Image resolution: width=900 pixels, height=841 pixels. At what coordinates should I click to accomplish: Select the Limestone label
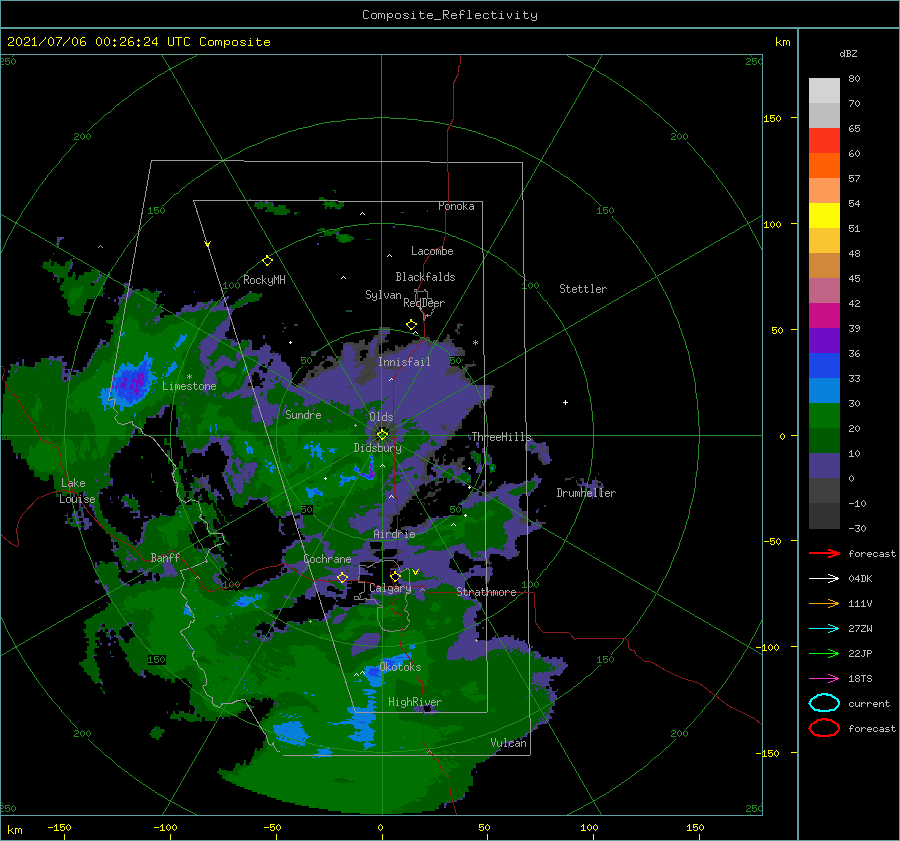click(x=189, y=386)
